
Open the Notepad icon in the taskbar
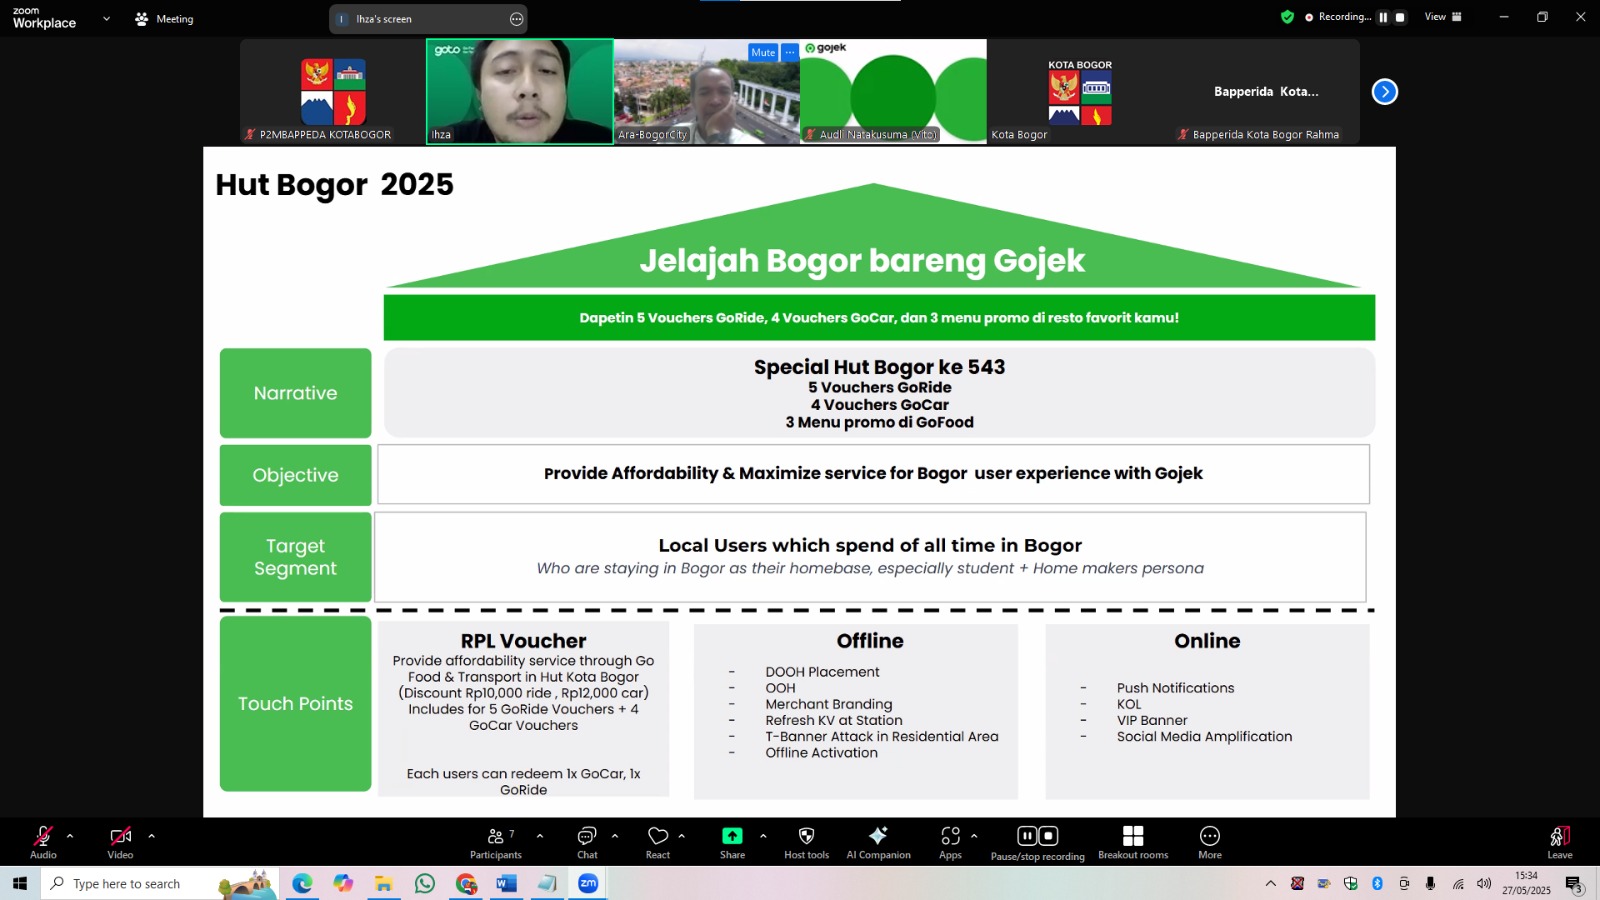[547, 883]
